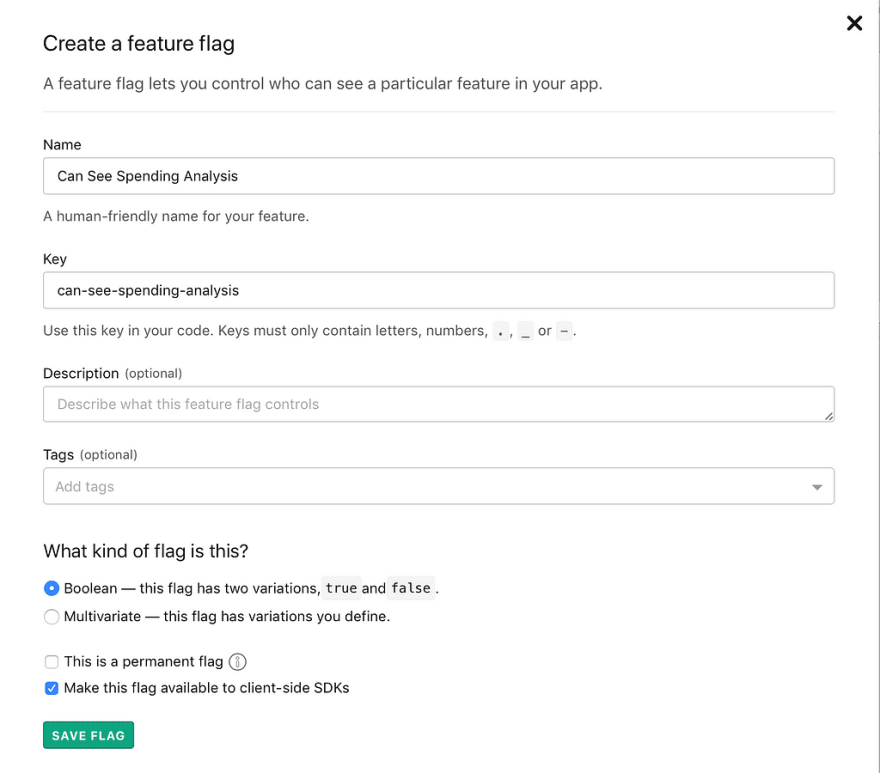Click the Key field label
Image resolution: width=880 pixels, height=773 pixels.
[x=55, y=259]
